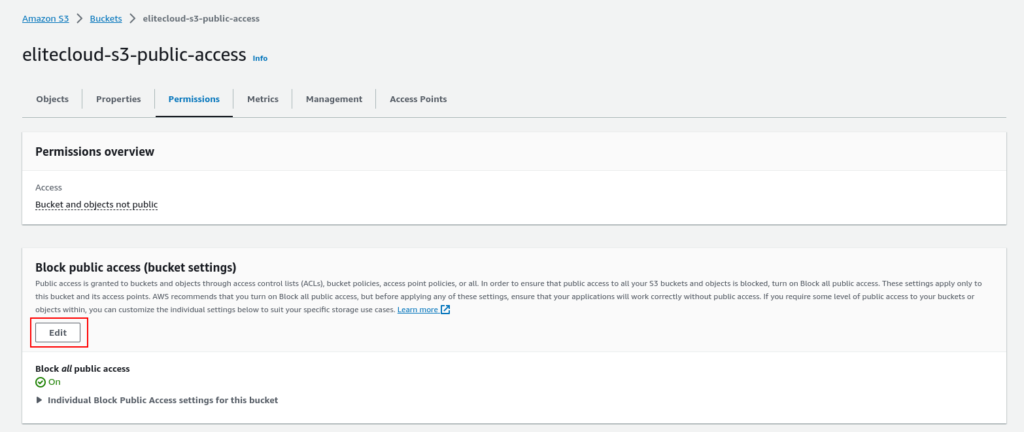The image size is (1024, 432).
Task: Open the Management tab
Action: click(x=334, y=99)
